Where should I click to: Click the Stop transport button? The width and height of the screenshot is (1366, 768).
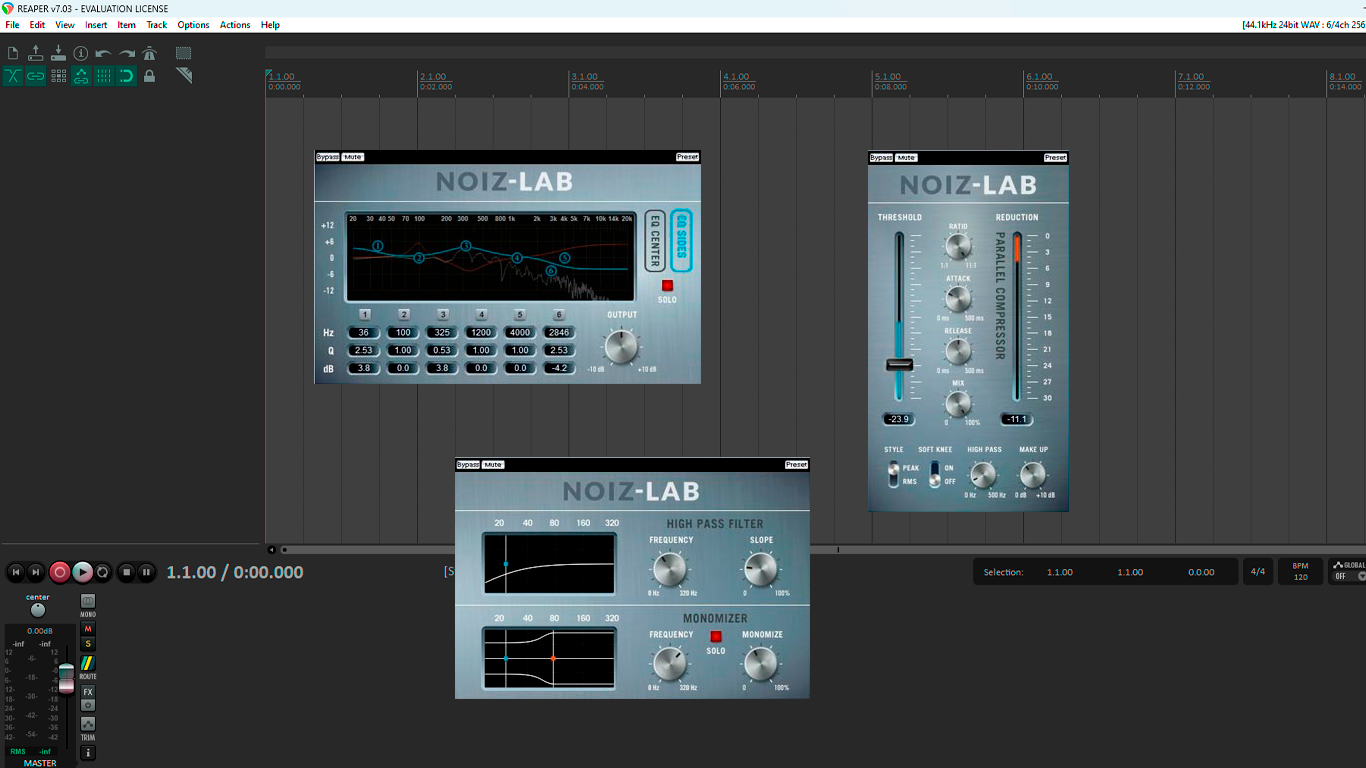(x=126, y=572)
